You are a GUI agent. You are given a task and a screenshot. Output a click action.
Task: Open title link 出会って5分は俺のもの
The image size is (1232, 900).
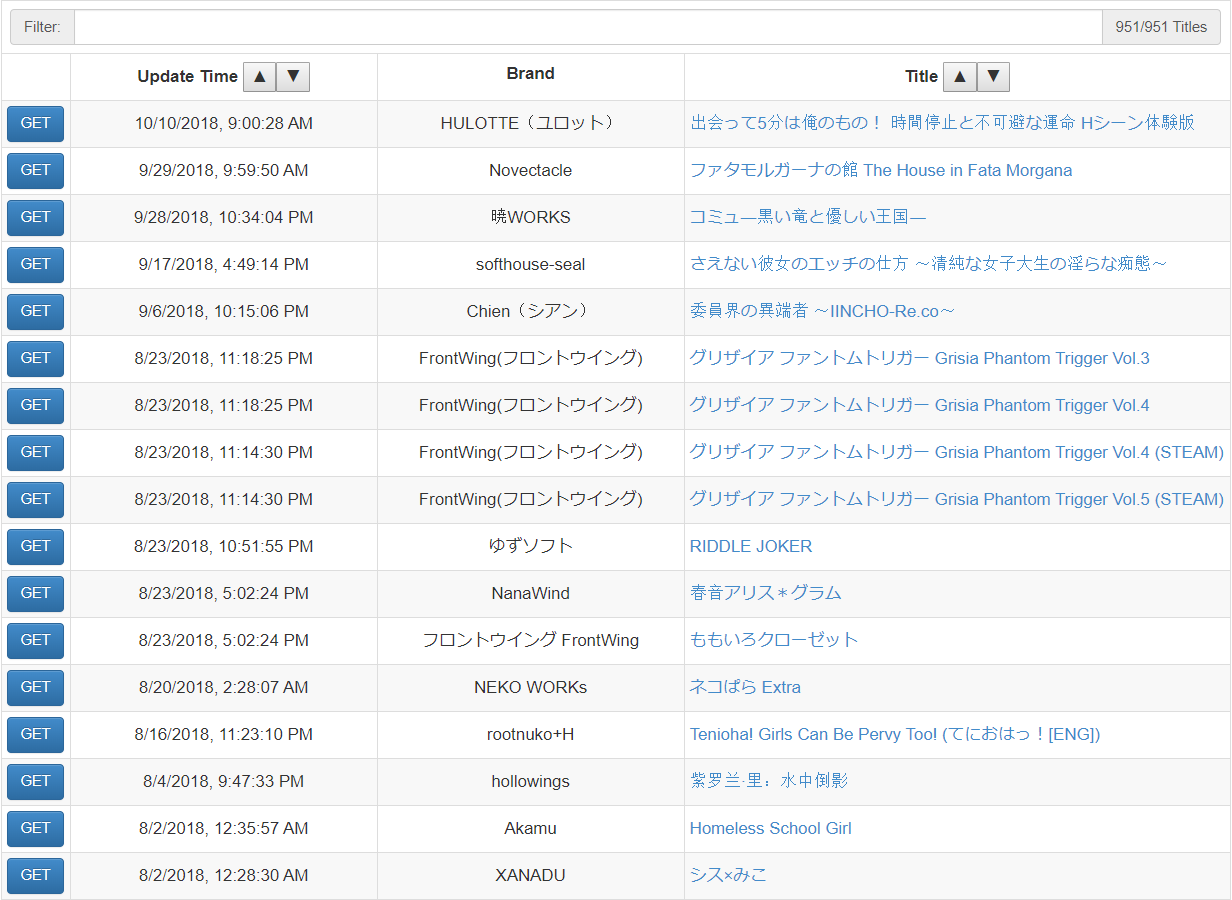pos(942,123)
